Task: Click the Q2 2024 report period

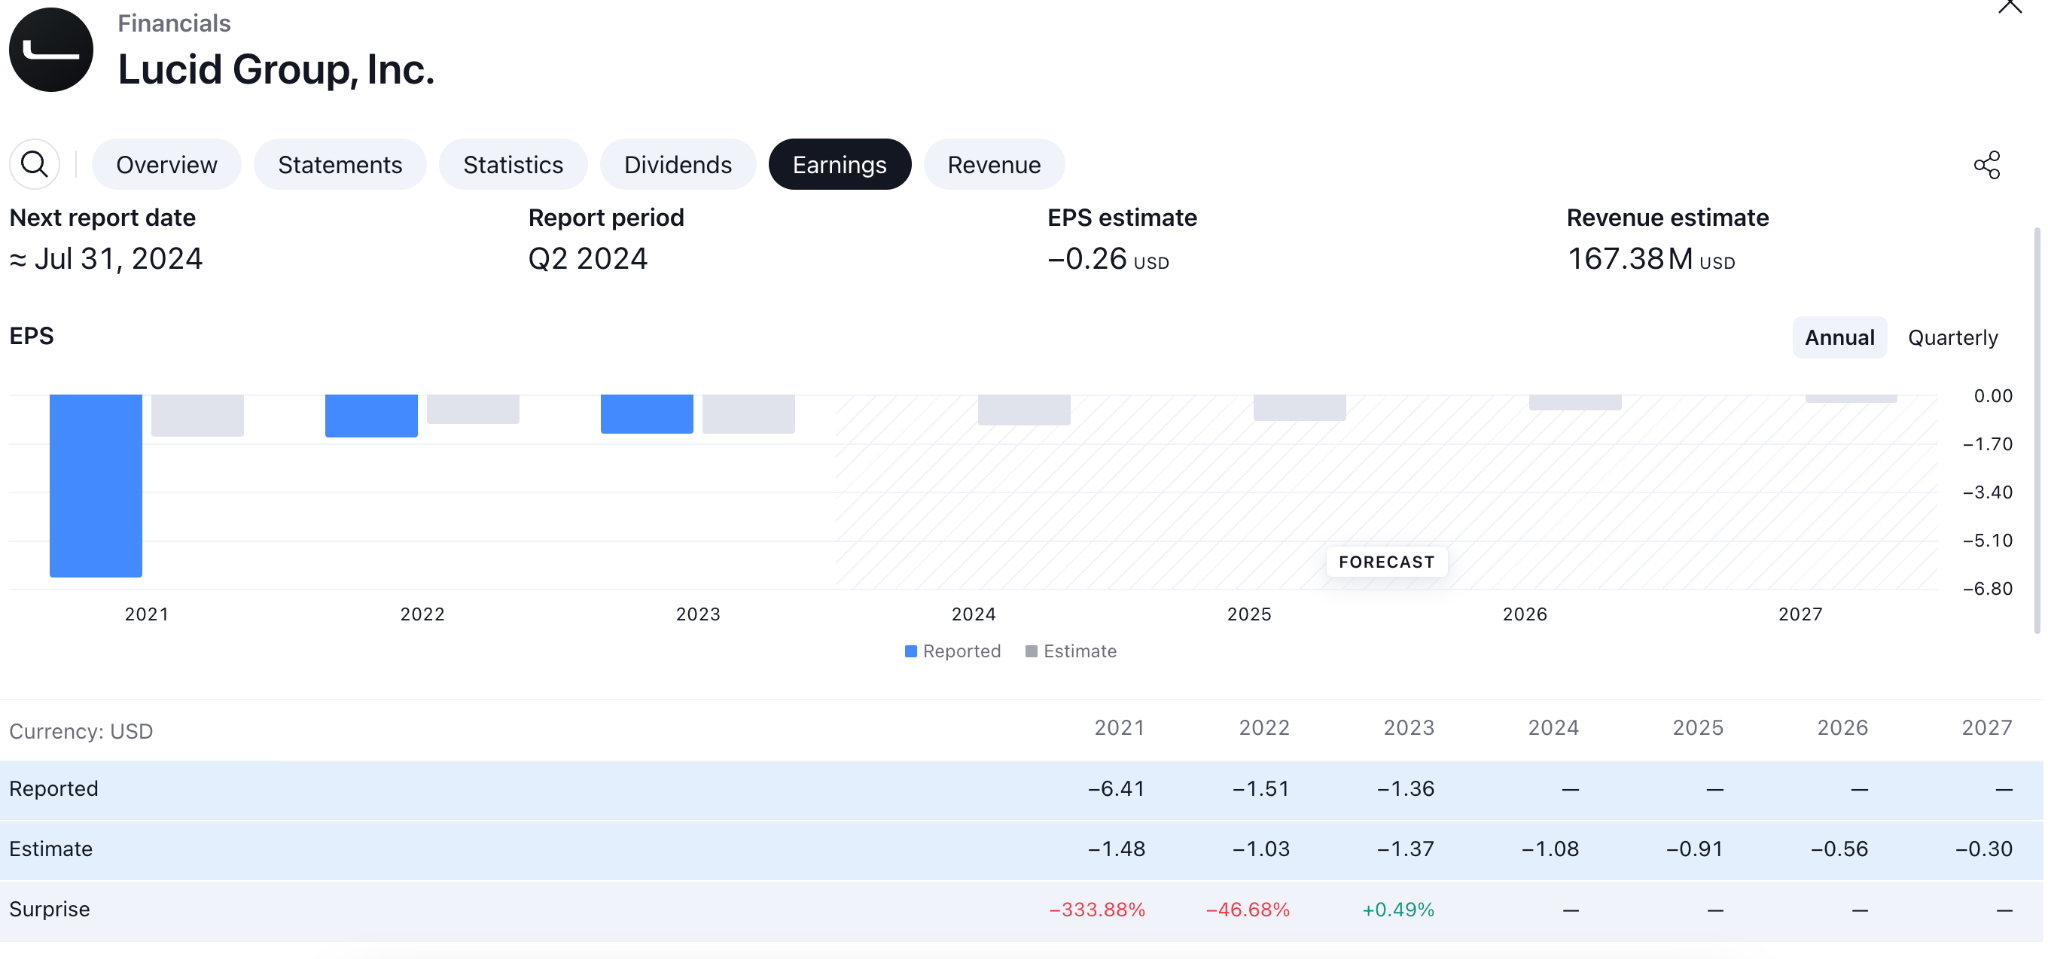Action: click(x=588, y=259)
